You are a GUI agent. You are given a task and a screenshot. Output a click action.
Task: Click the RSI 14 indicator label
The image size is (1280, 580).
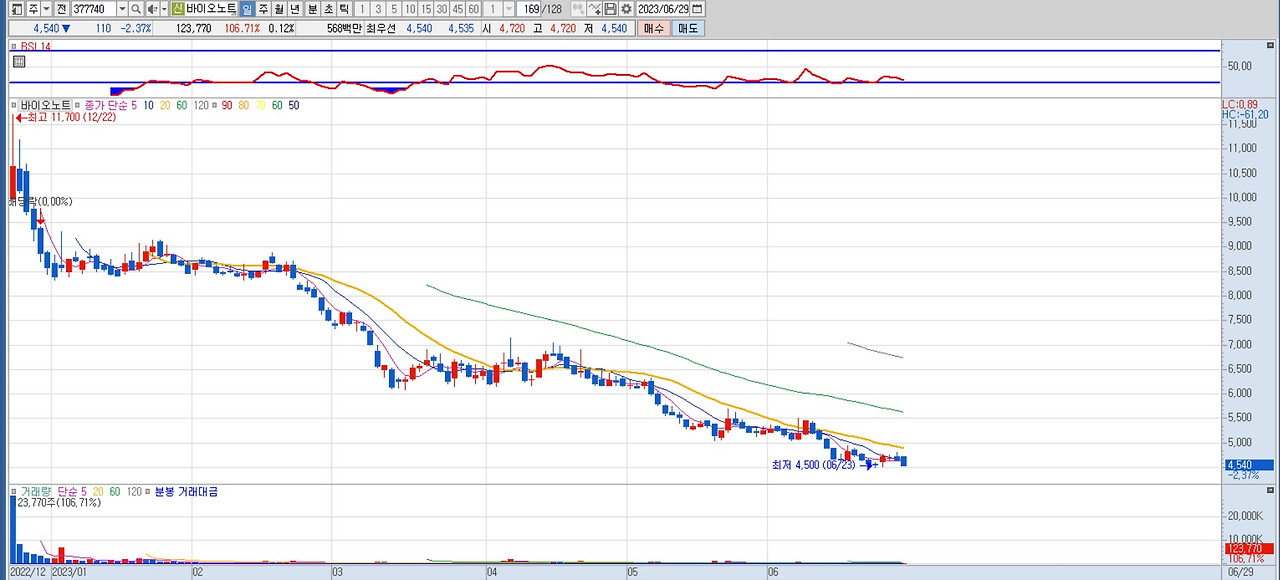coord(35,46)
